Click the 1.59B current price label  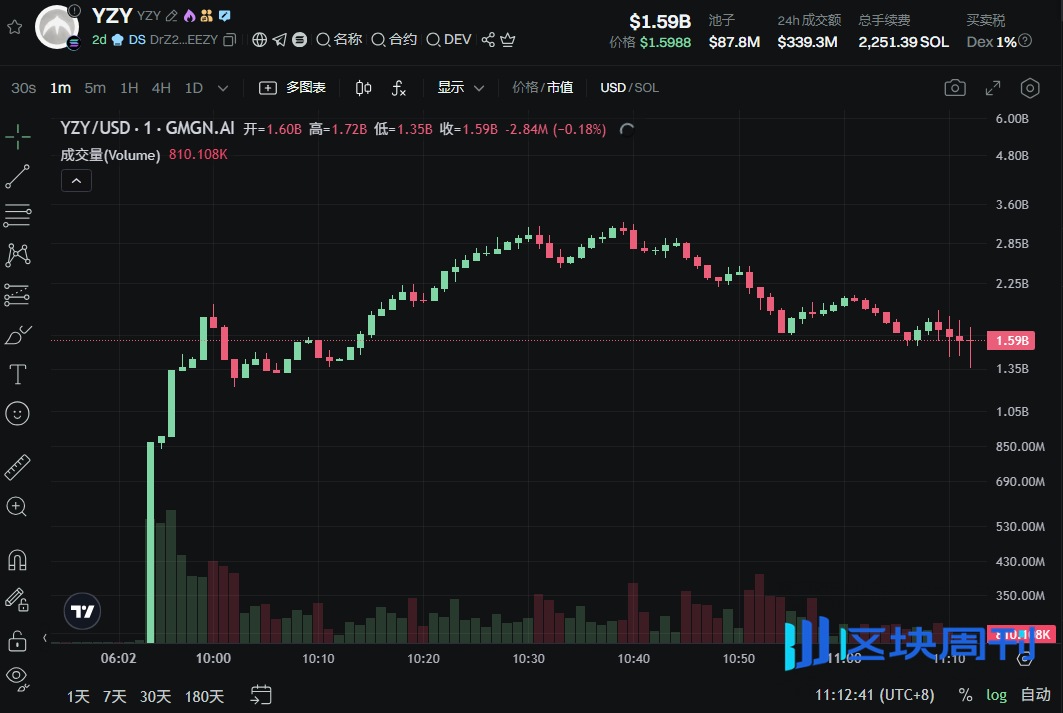(x=1011, y=340)
